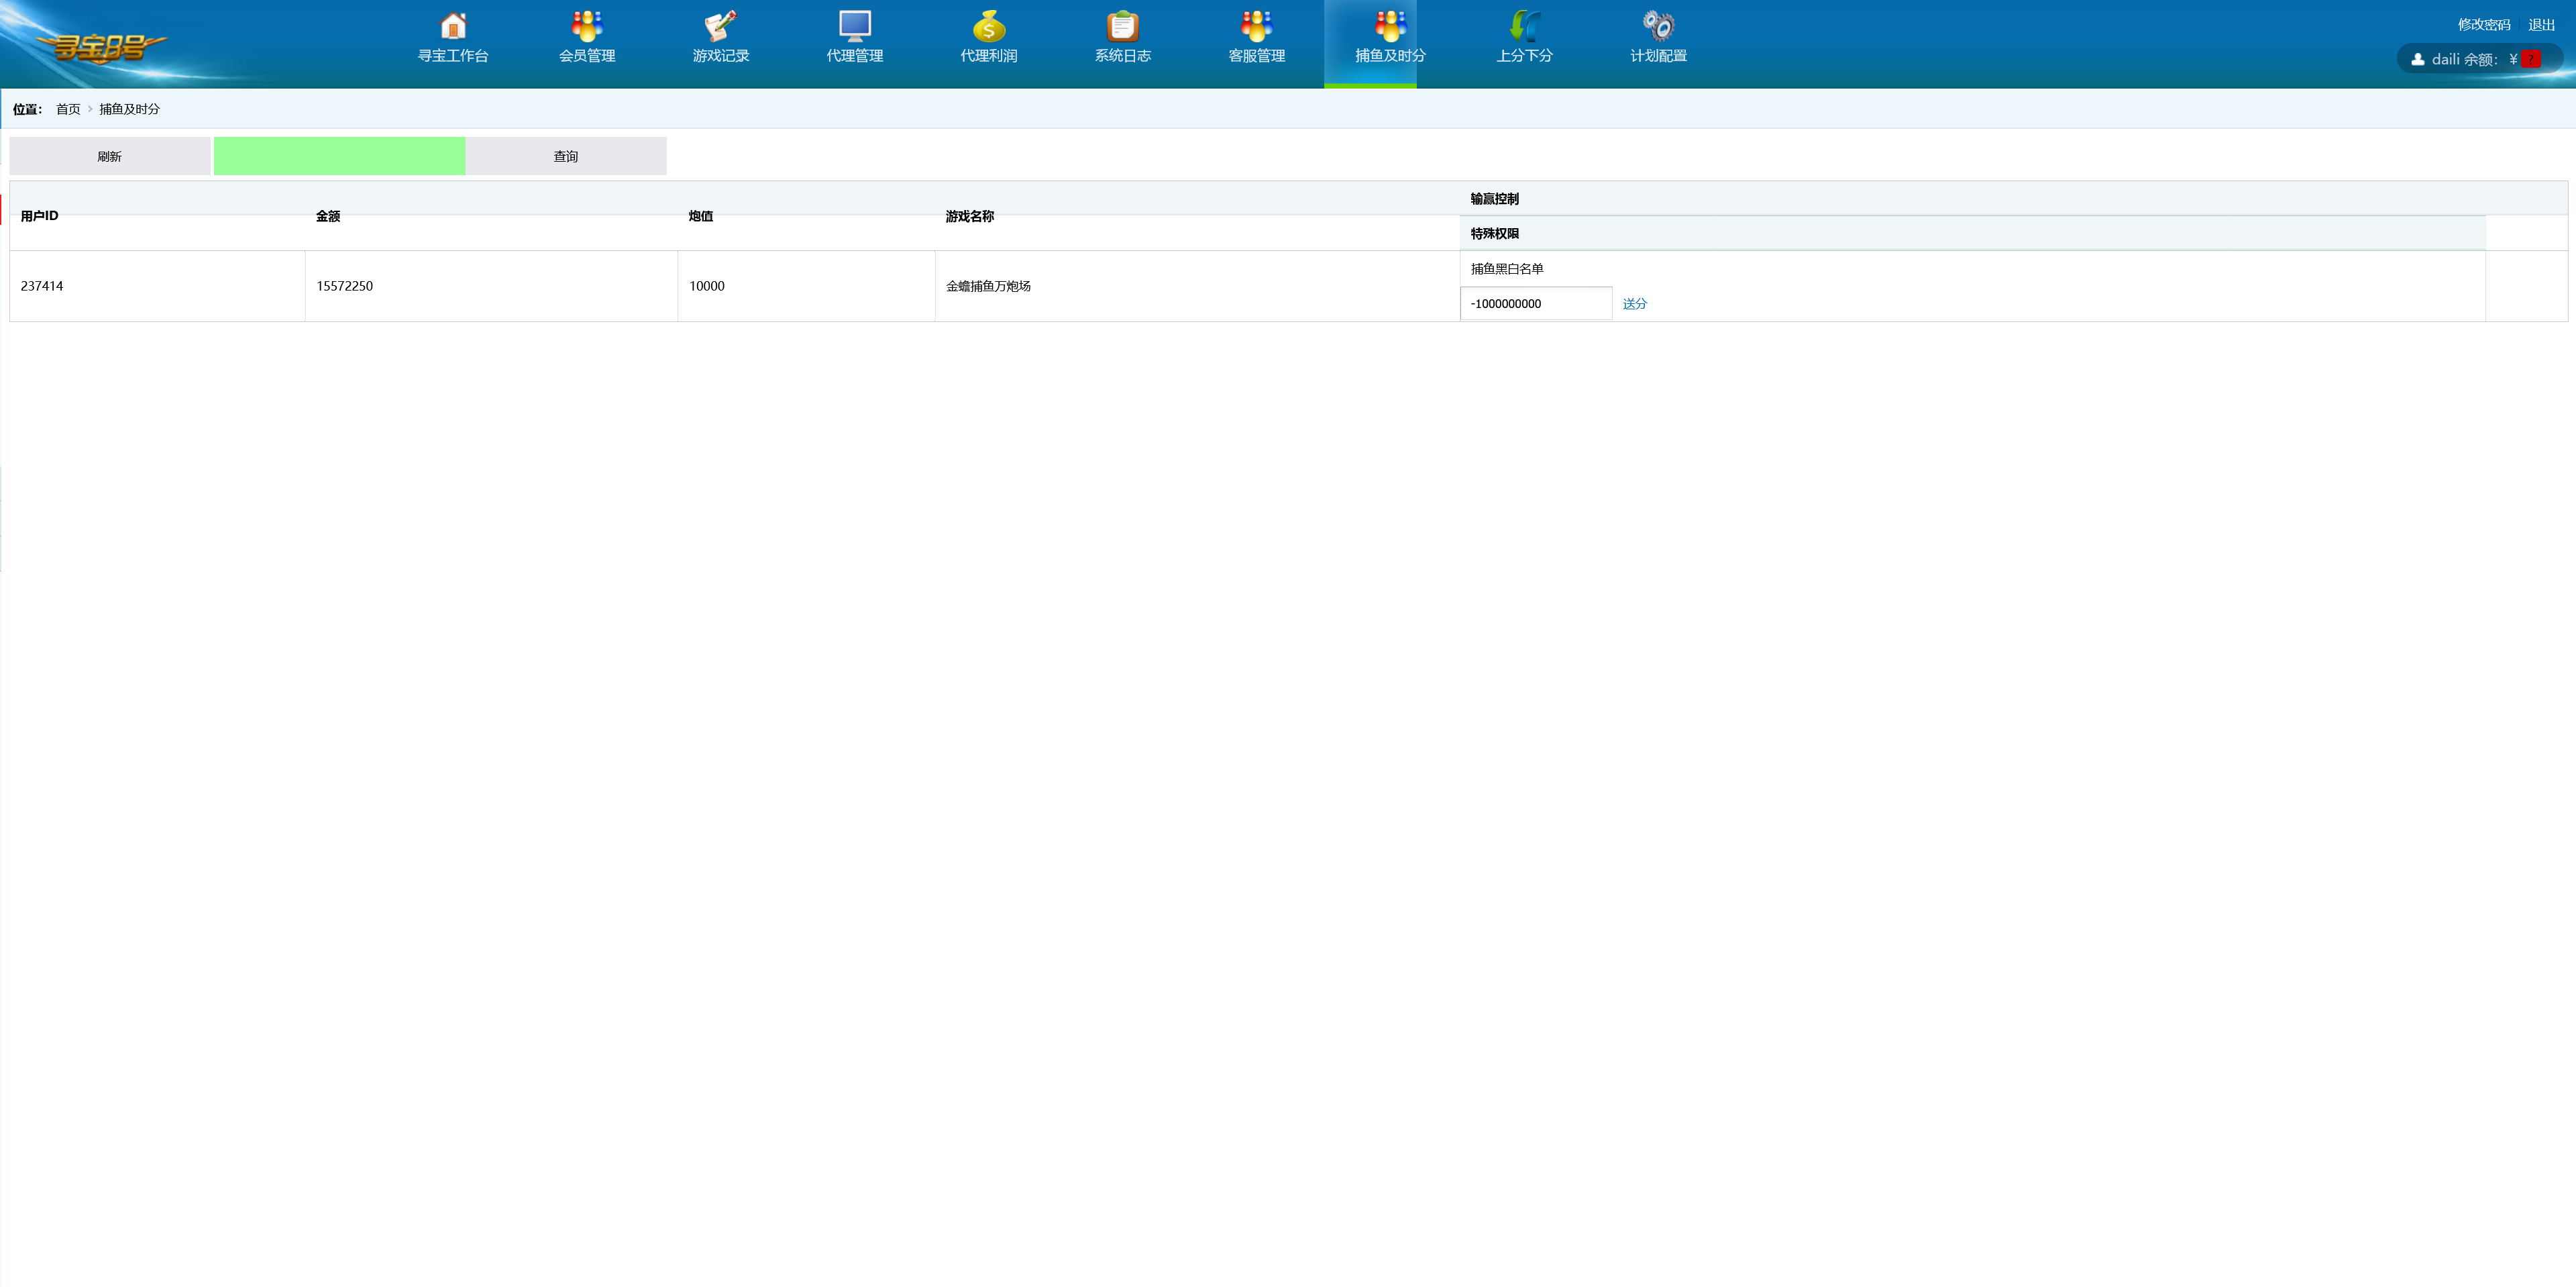Image resolution: width=2576 pixels, height=1287 pixels.
Task: Click the 用户ID column header
Action: click(x=39, y=216)
